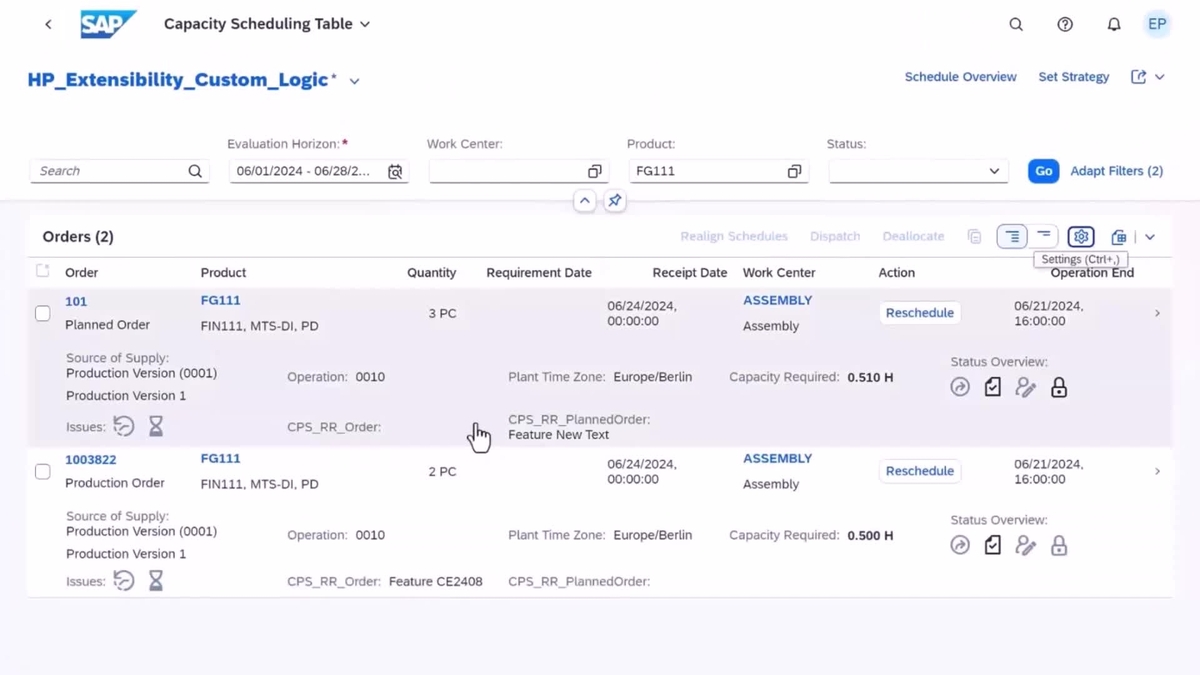Click the Dispatch menu action
This screenshot has width=1200, height=675.
pyautogui.click(x=835, y=236)
